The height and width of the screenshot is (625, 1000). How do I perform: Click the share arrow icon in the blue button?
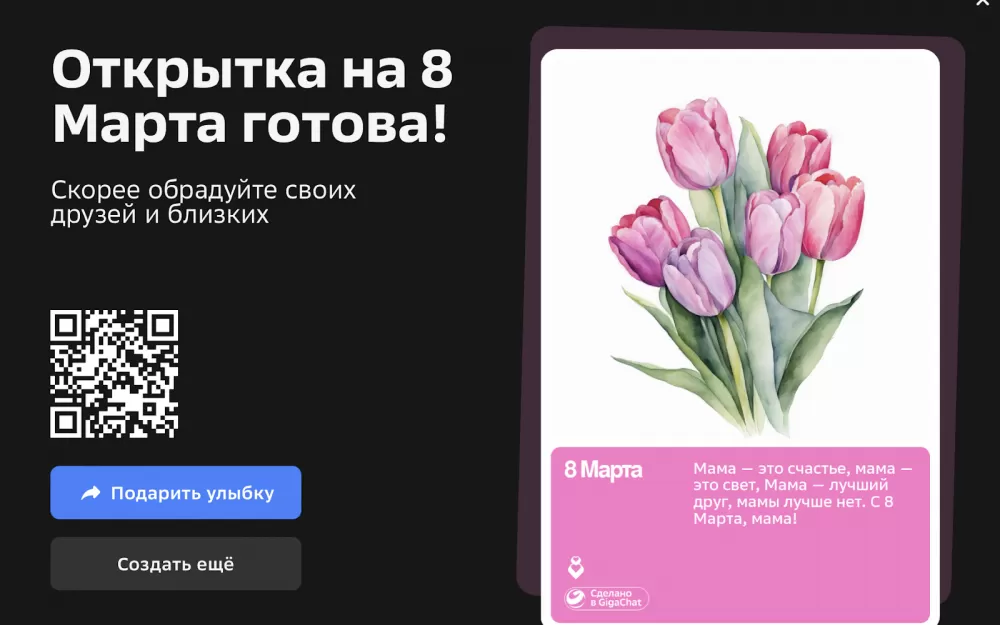pyautogui.click(x=91, y=493)
